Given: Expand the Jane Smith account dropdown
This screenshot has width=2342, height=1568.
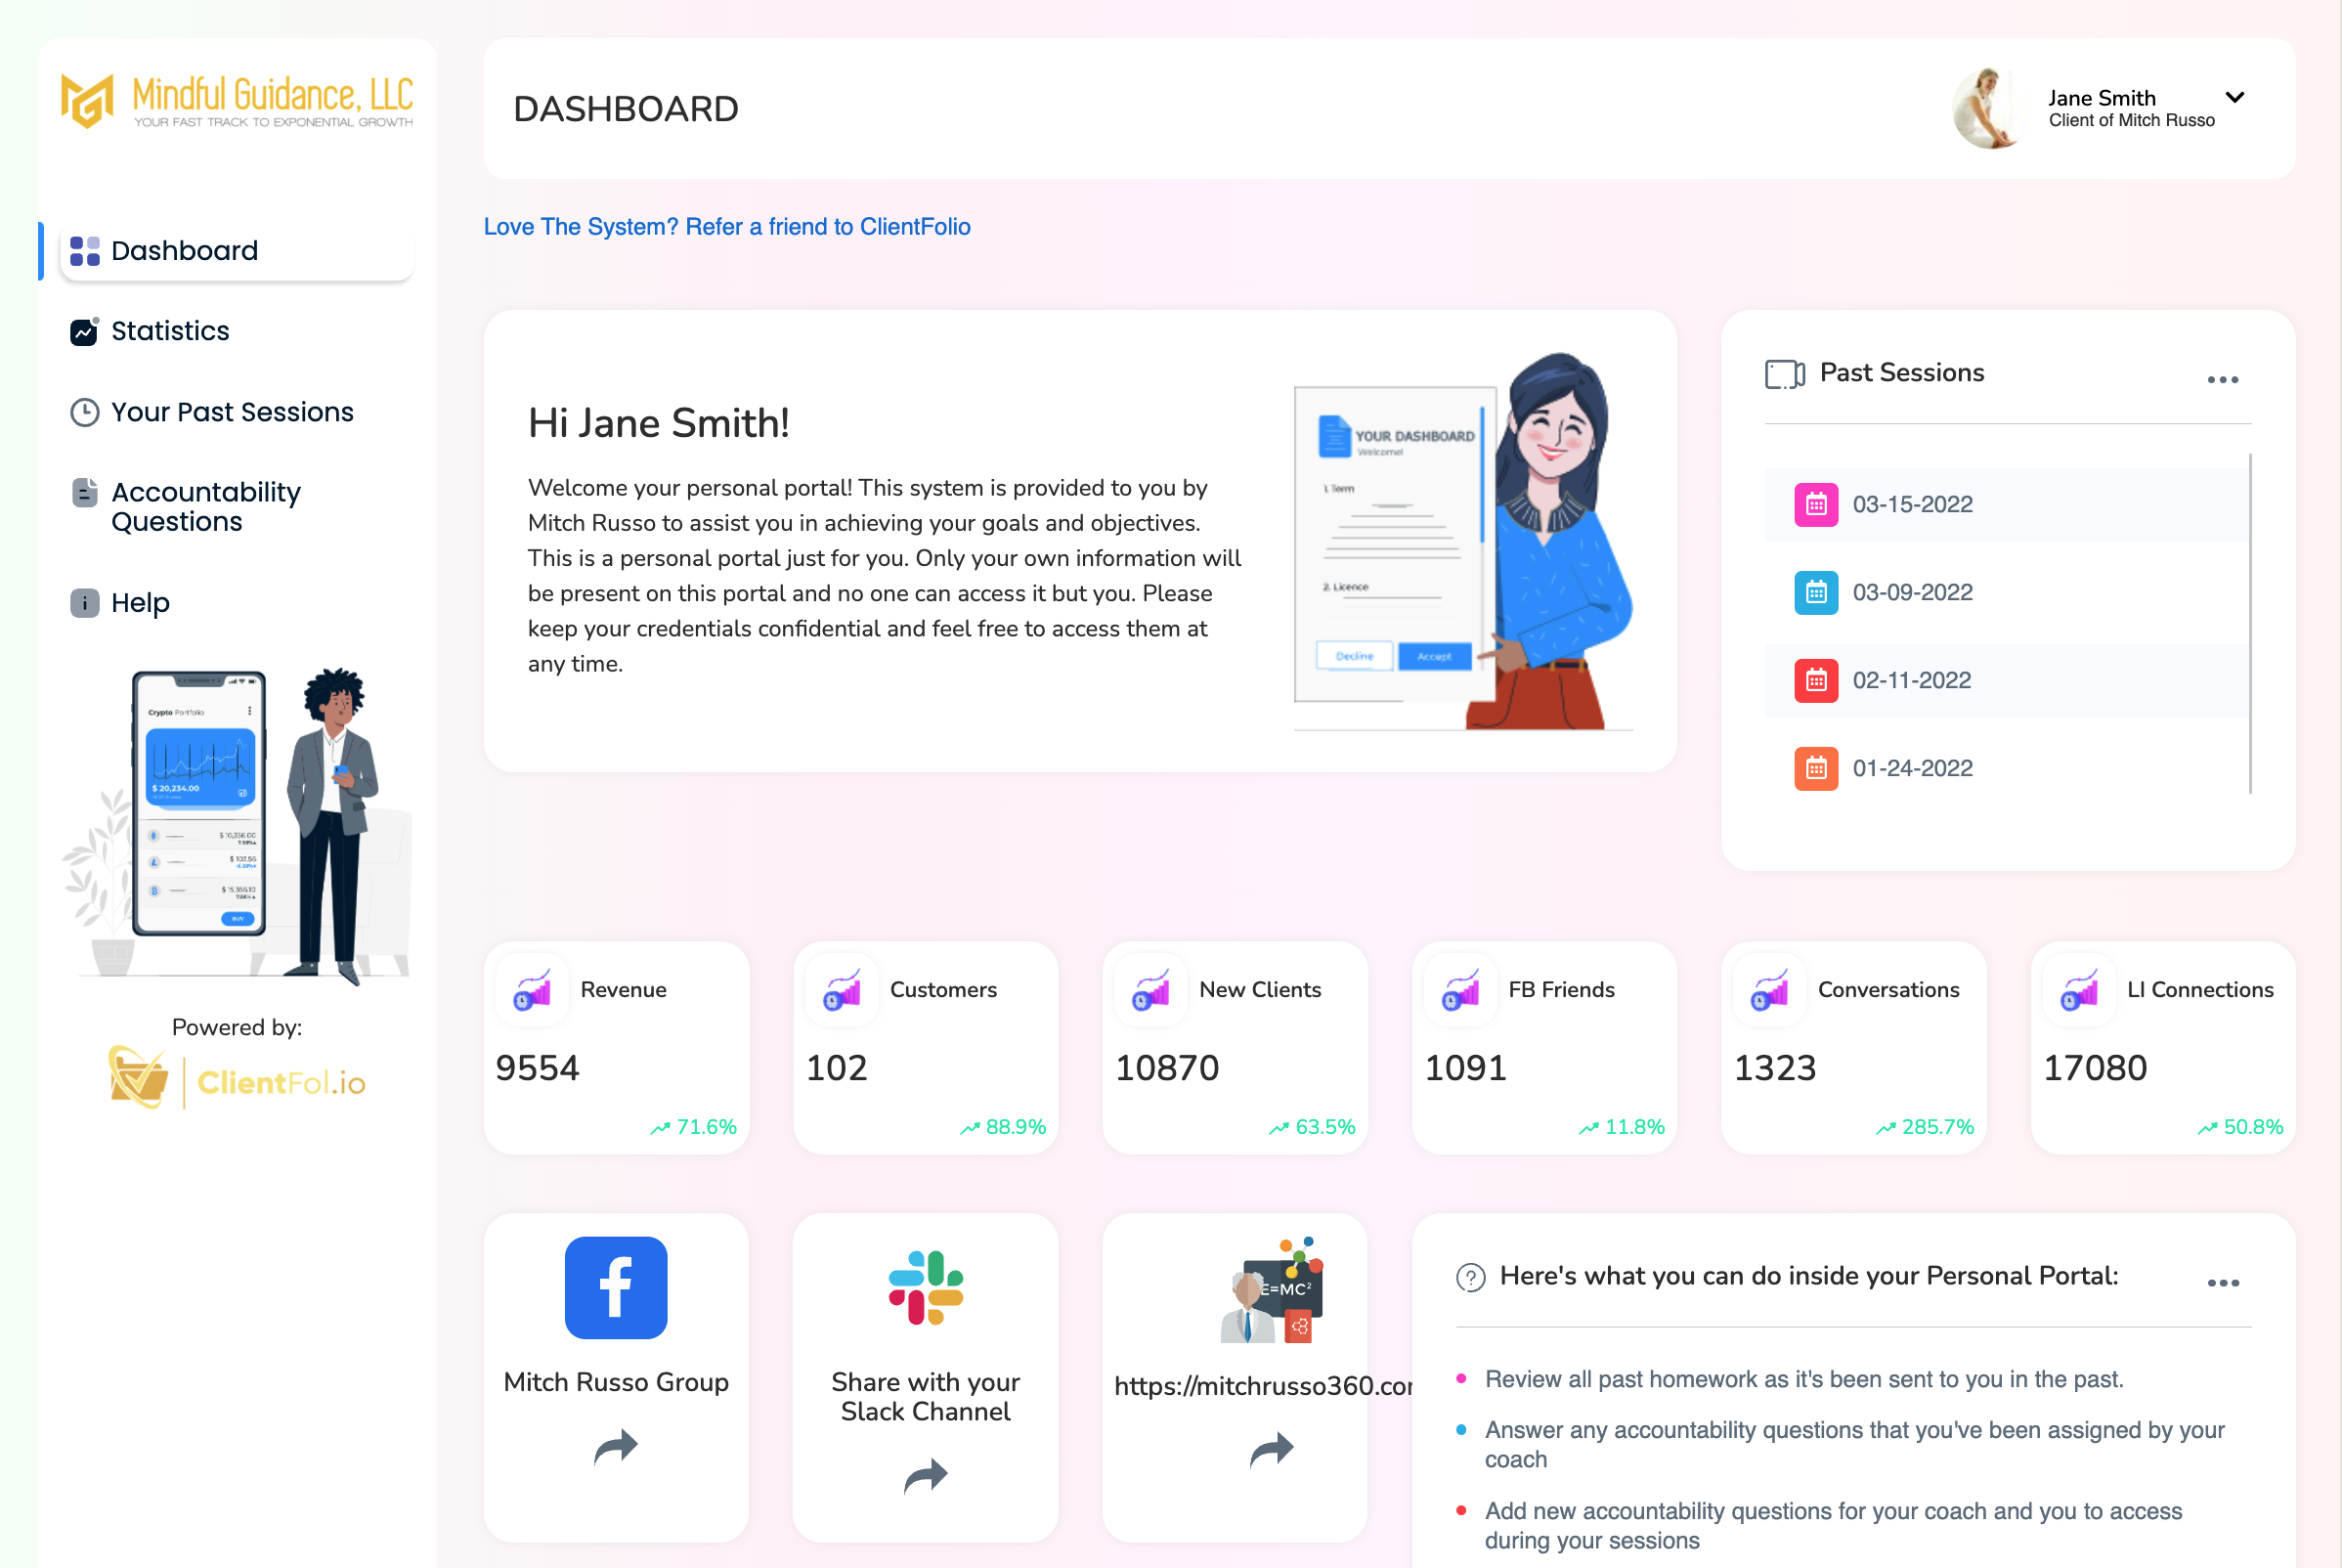Looking at the screenshot, I should coord(2234,98).
